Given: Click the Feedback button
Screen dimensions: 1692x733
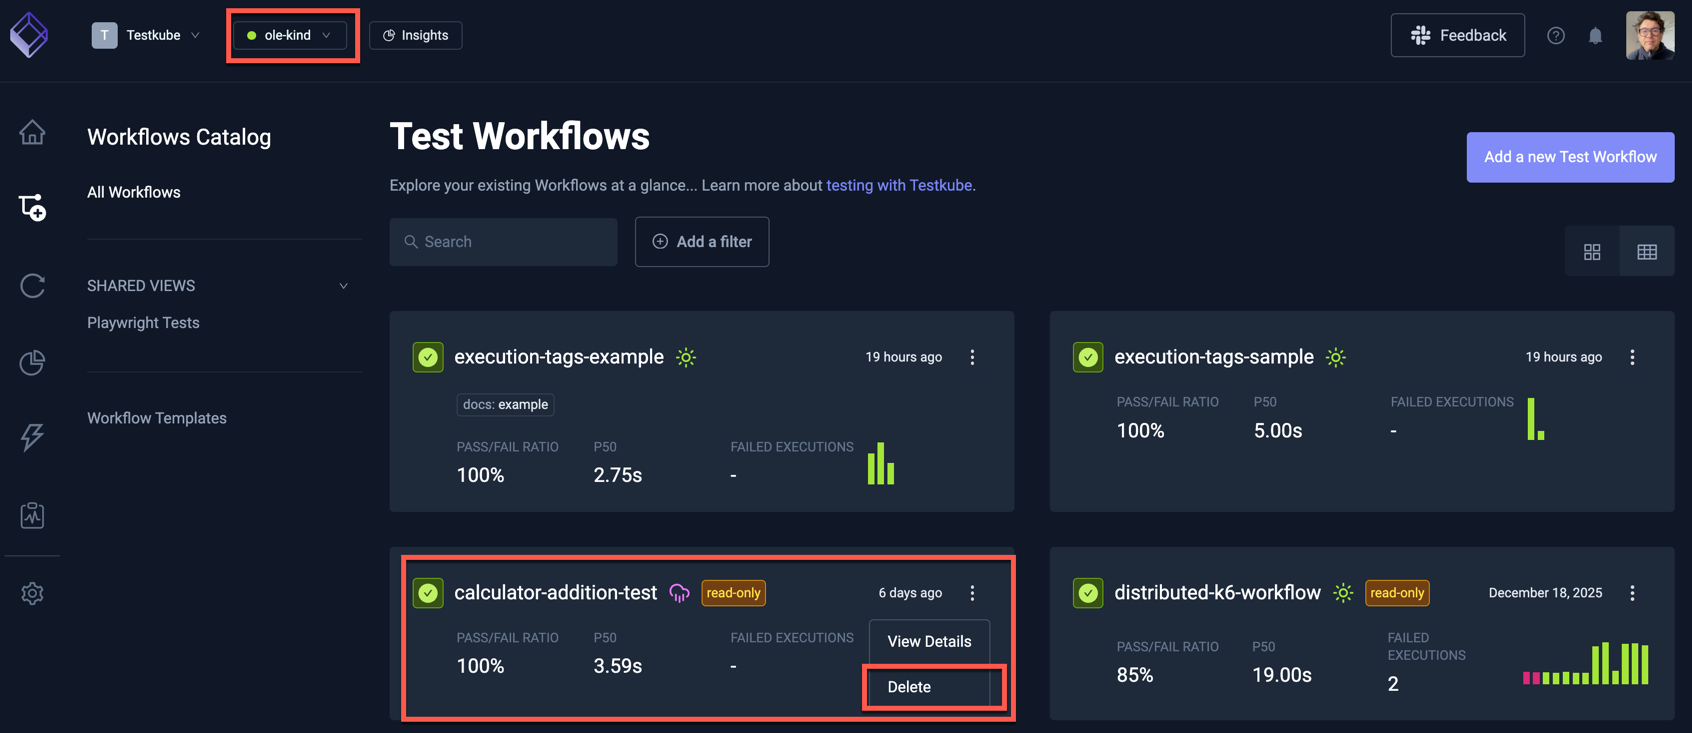Looking at the screenshot, I should 1458,35.
